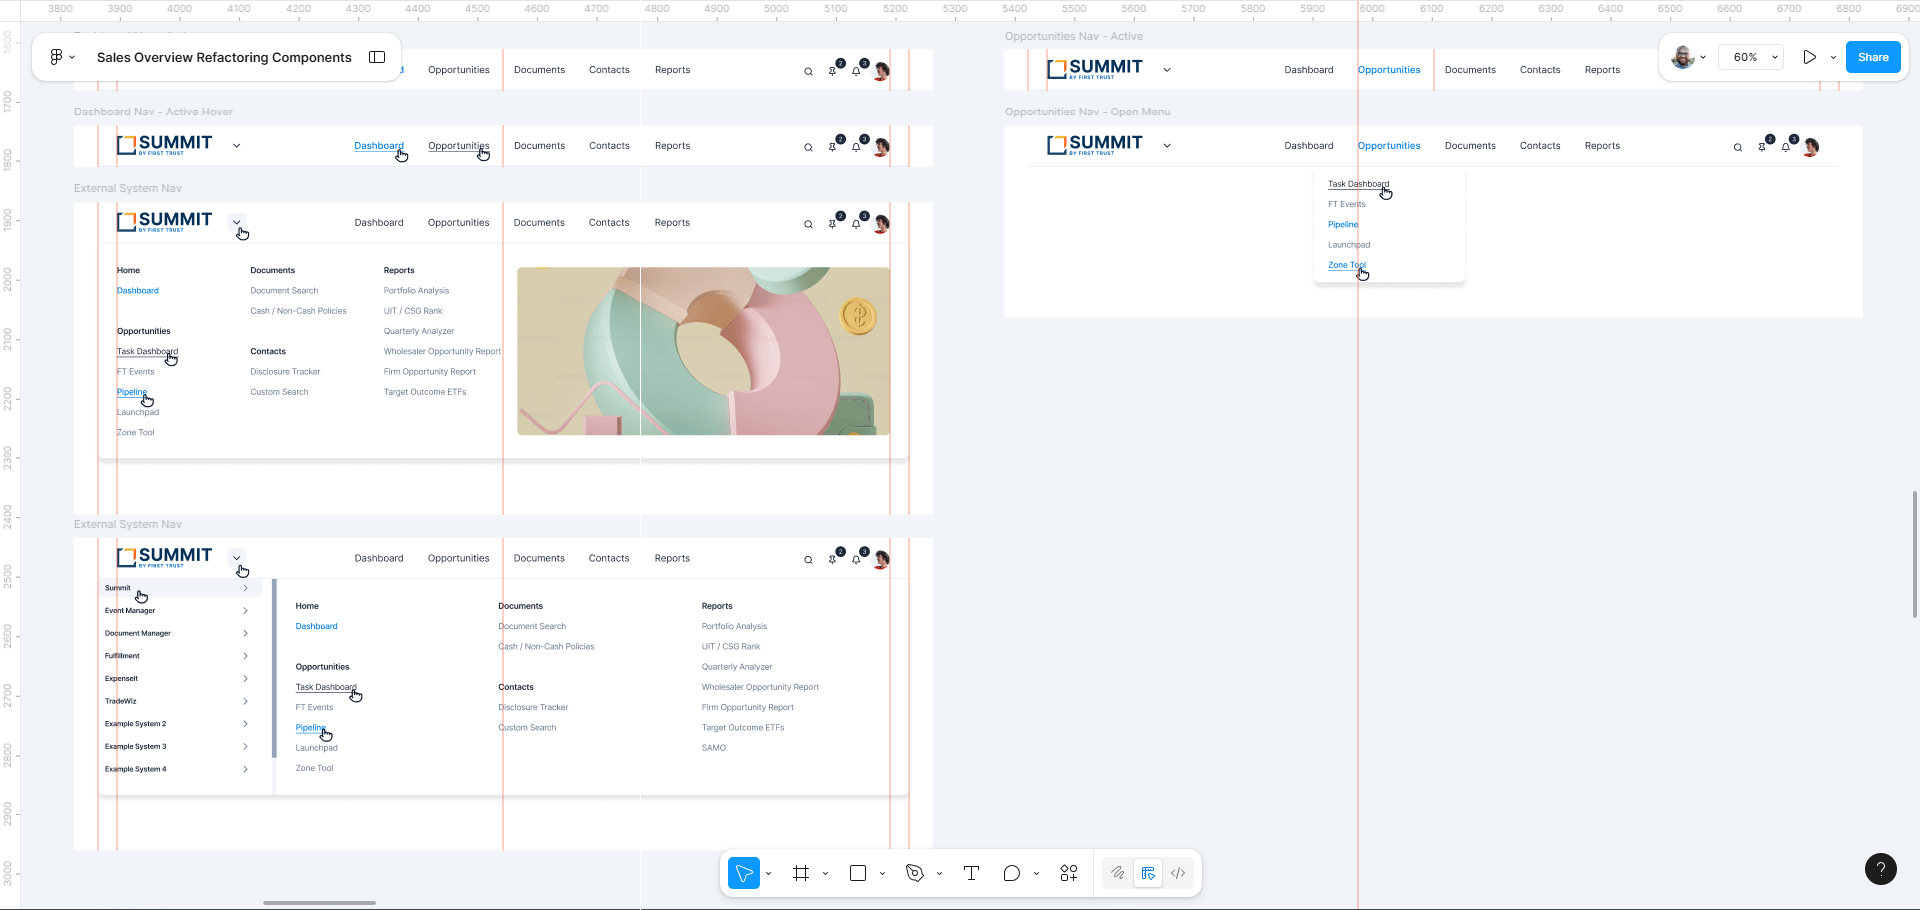Open the Figma main menu chevron
The image size is (1920, 910).
click(71, 57)
